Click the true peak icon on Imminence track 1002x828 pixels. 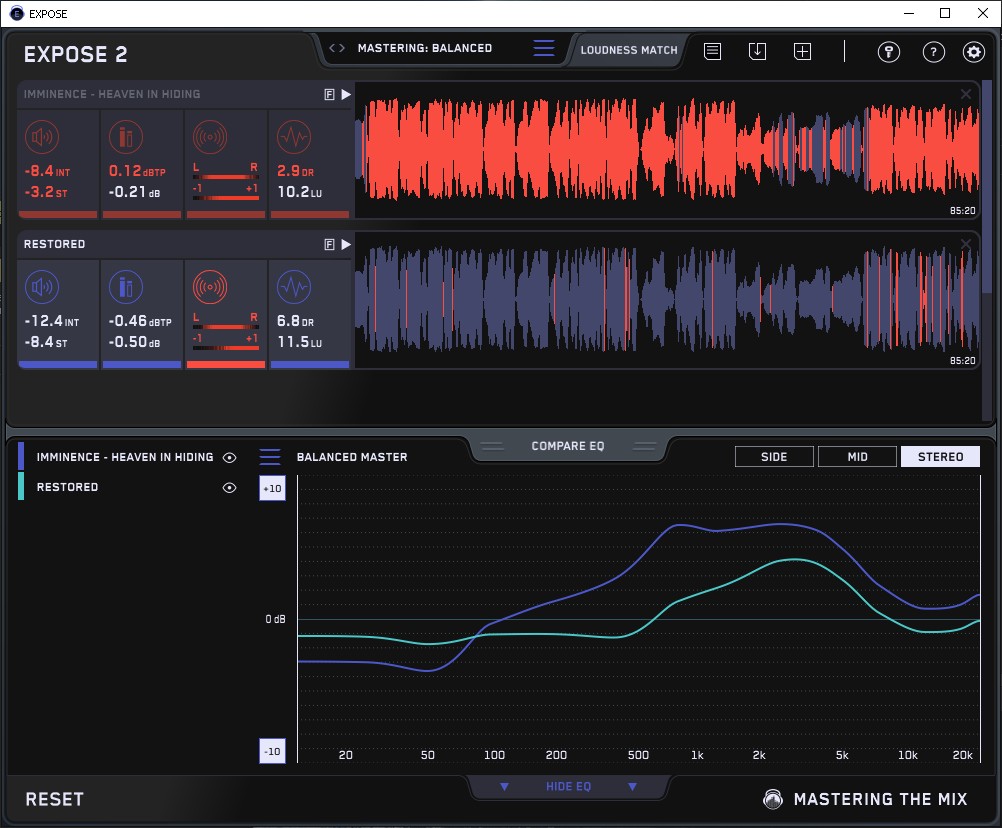click(126, 137)
